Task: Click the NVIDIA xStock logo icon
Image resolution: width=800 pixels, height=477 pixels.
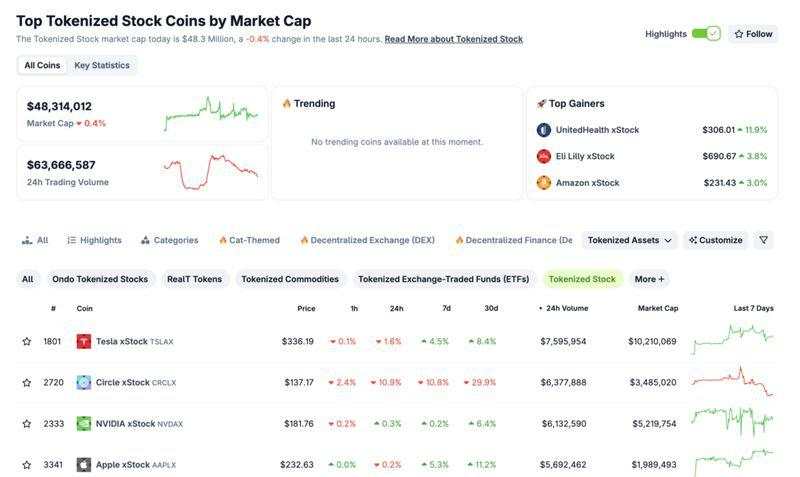Action: (84, 424)
